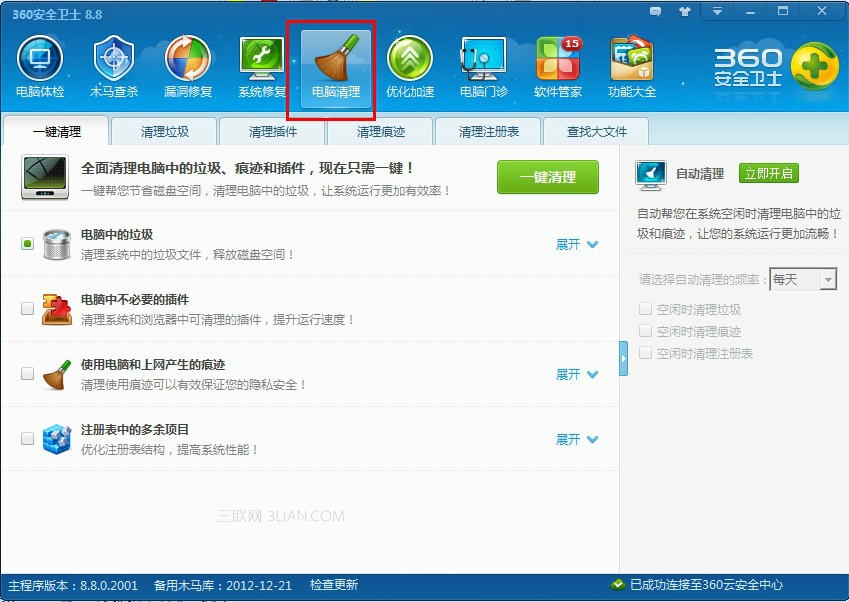849x602 pixels.
Task: Switch to the 清理注册表 tab
Action: tap(489, 132)
